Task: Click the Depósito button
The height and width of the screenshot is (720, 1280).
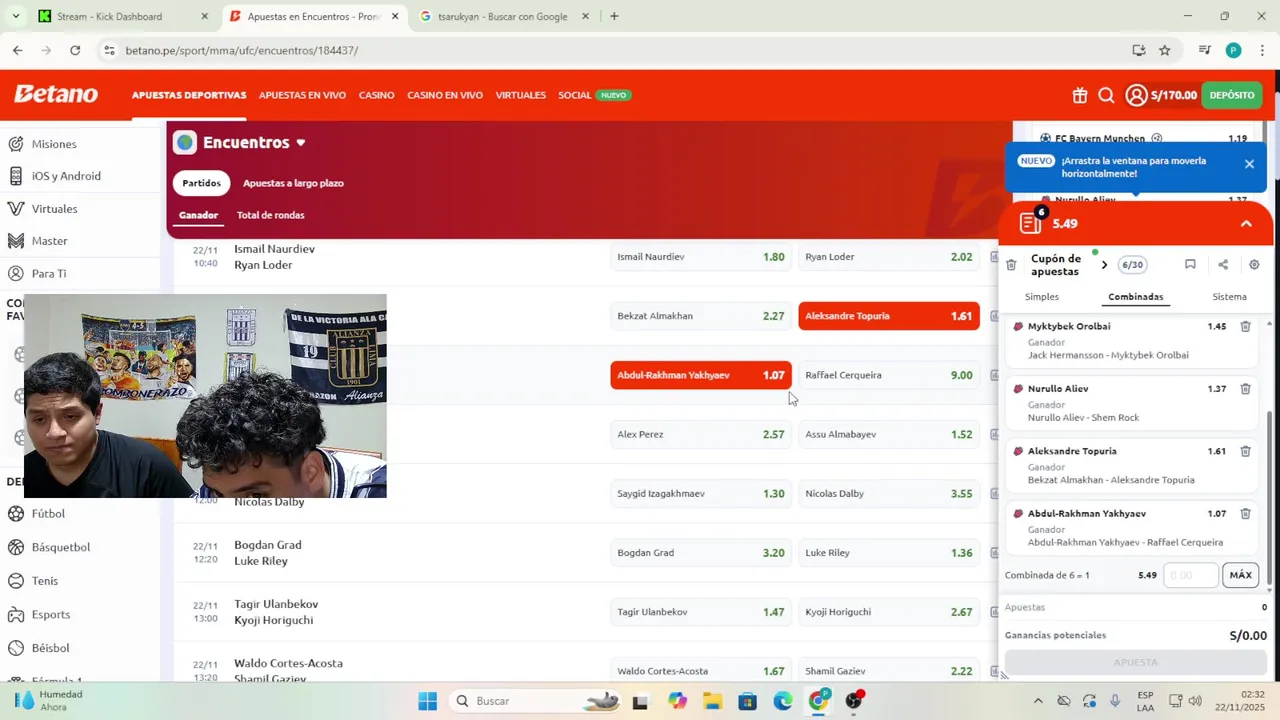Action: click(x=1232, y=95)
